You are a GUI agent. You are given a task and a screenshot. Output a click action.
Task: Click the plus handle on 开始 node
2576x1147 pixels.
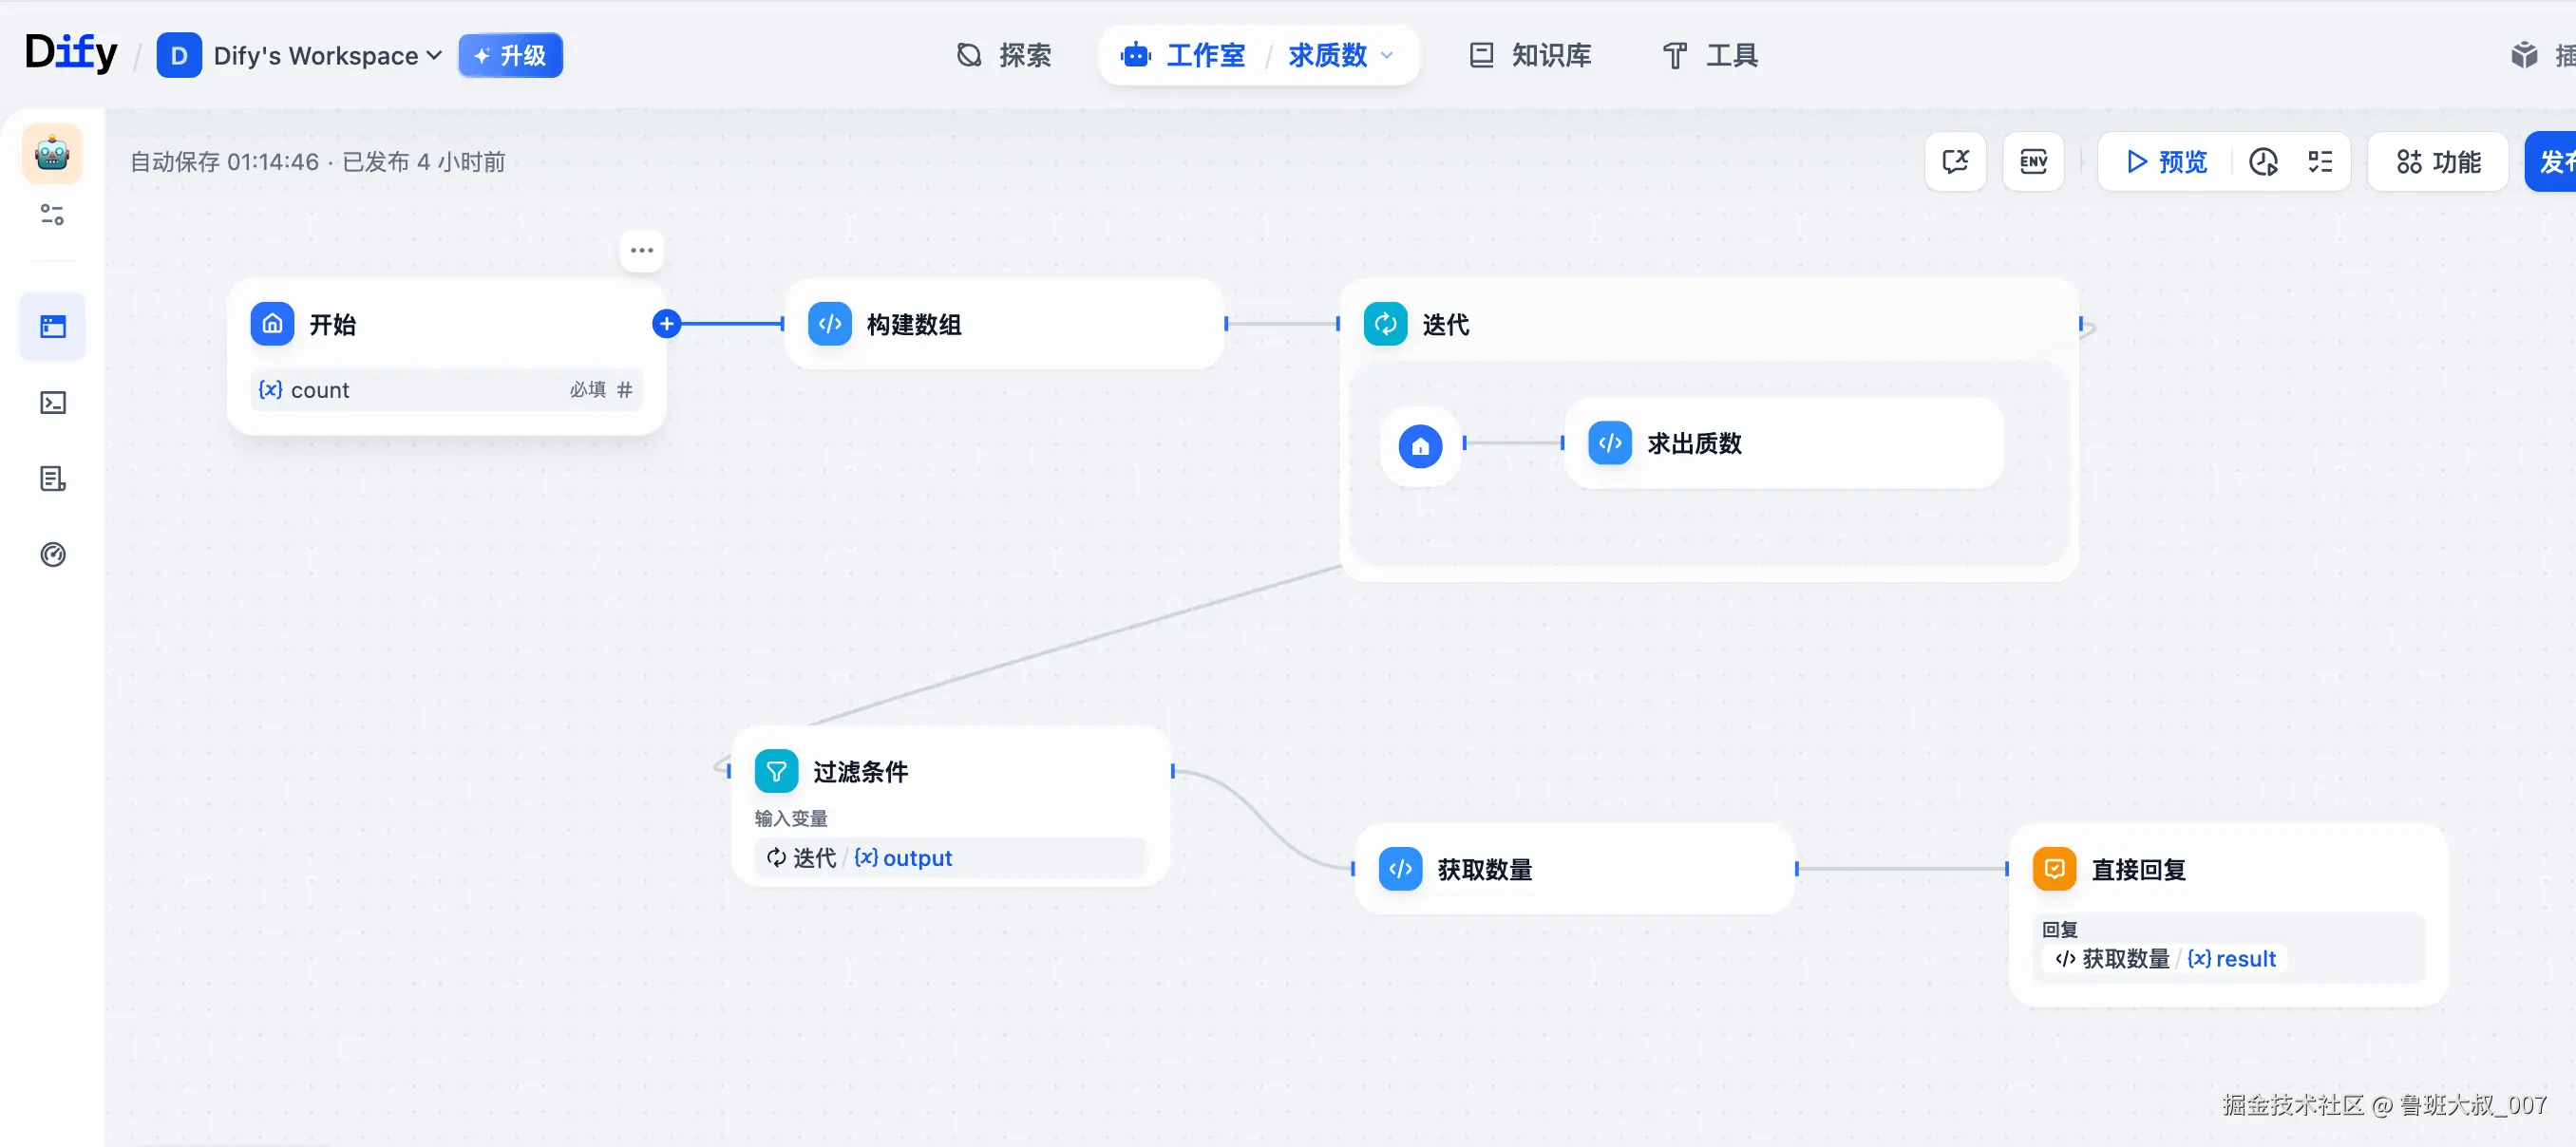667,324
